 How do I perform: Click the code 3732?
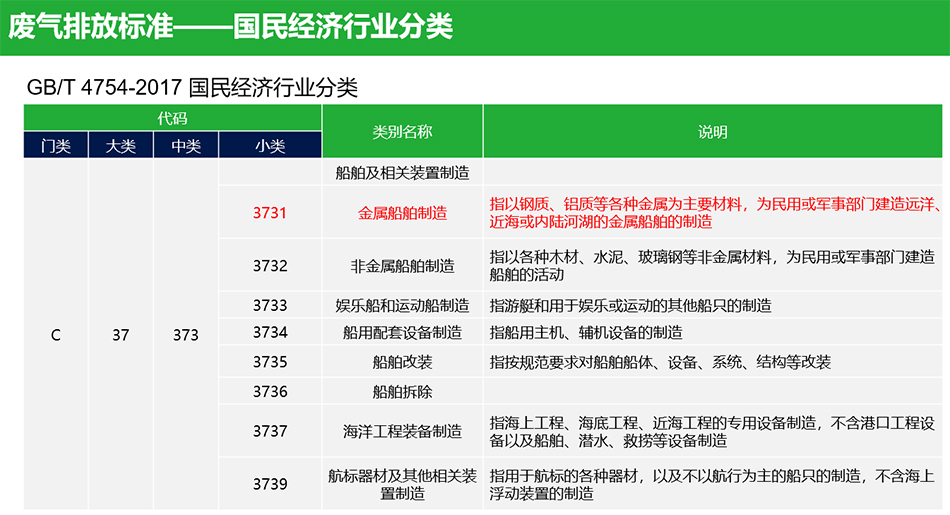click(x=270, y=265)
